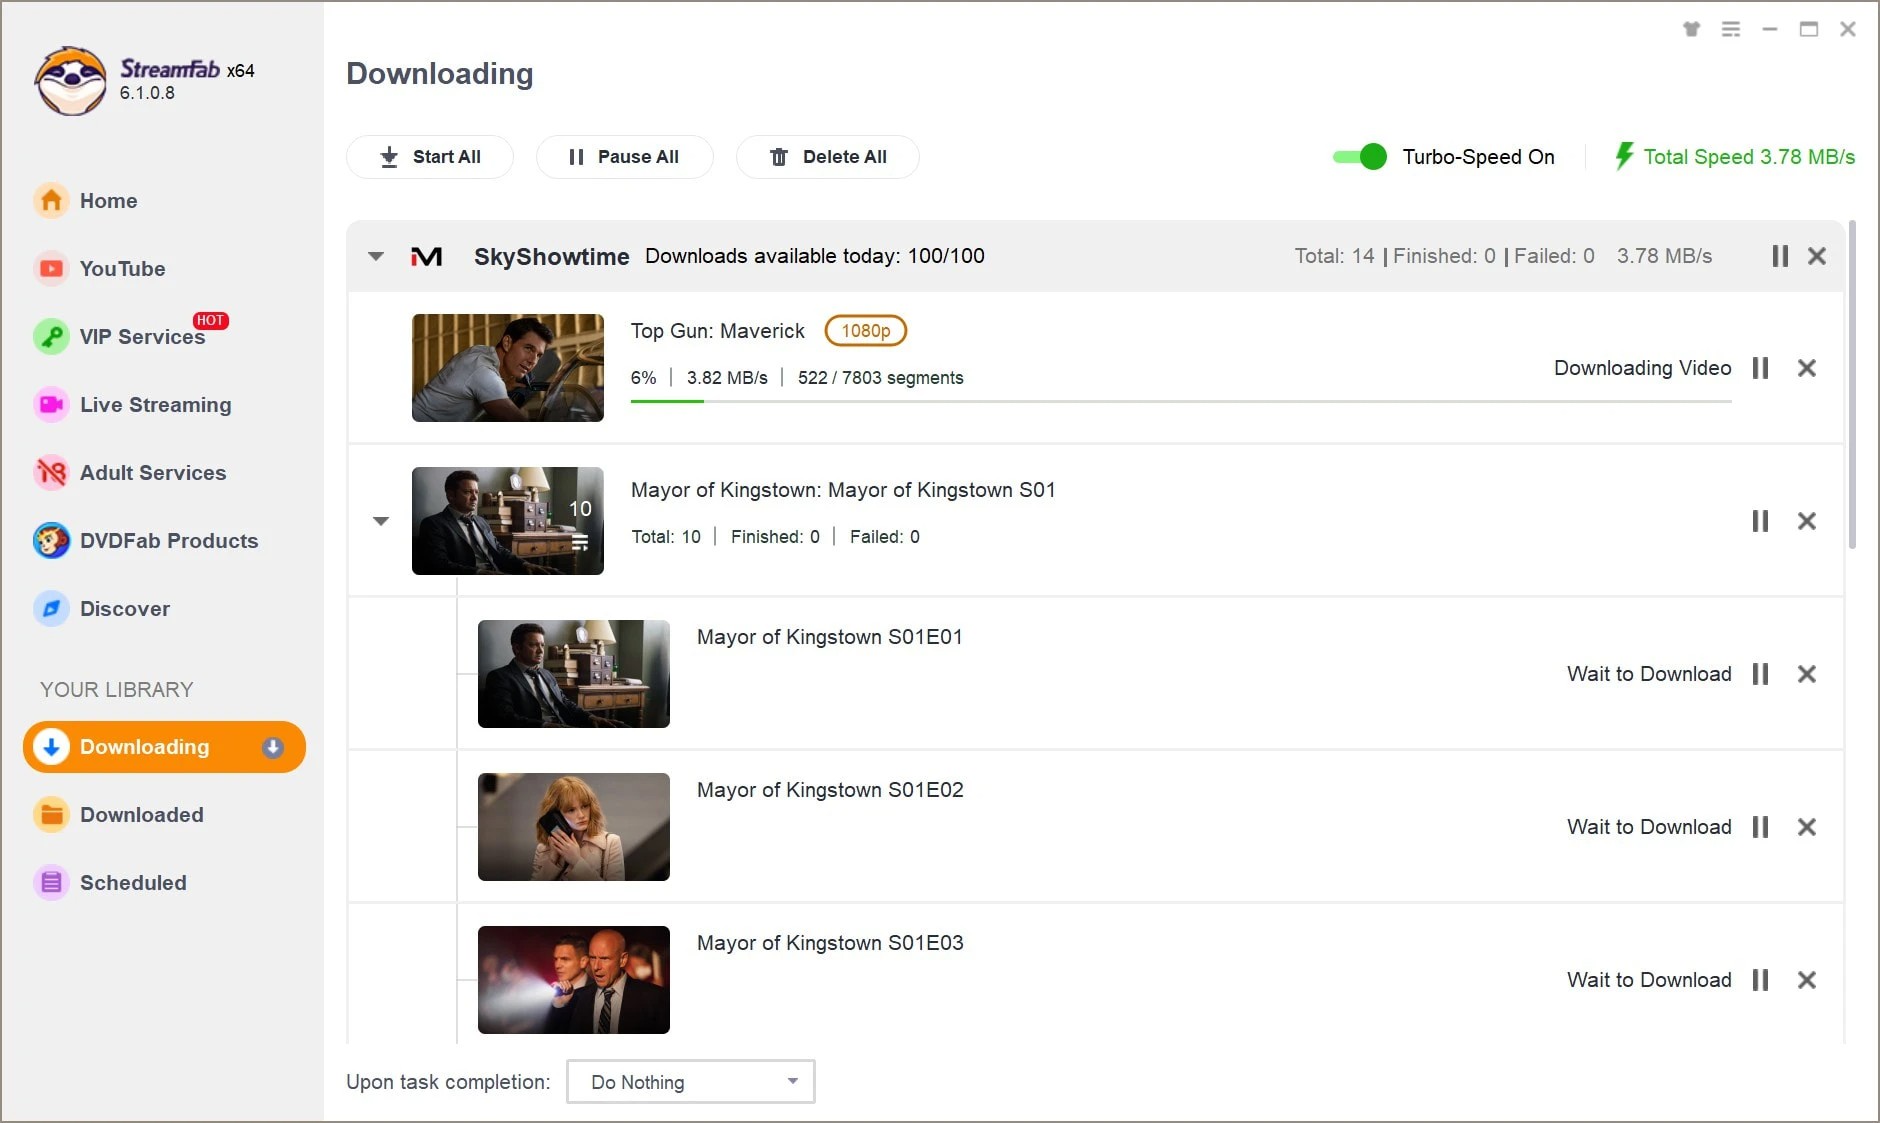Minimize the StreamFab window
1880x1123 pixels.
coord(1770,29)
